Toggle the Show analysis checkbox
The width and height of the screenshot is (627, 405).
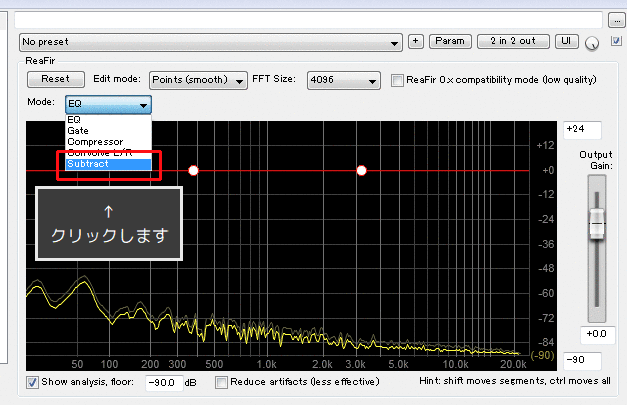33,382
